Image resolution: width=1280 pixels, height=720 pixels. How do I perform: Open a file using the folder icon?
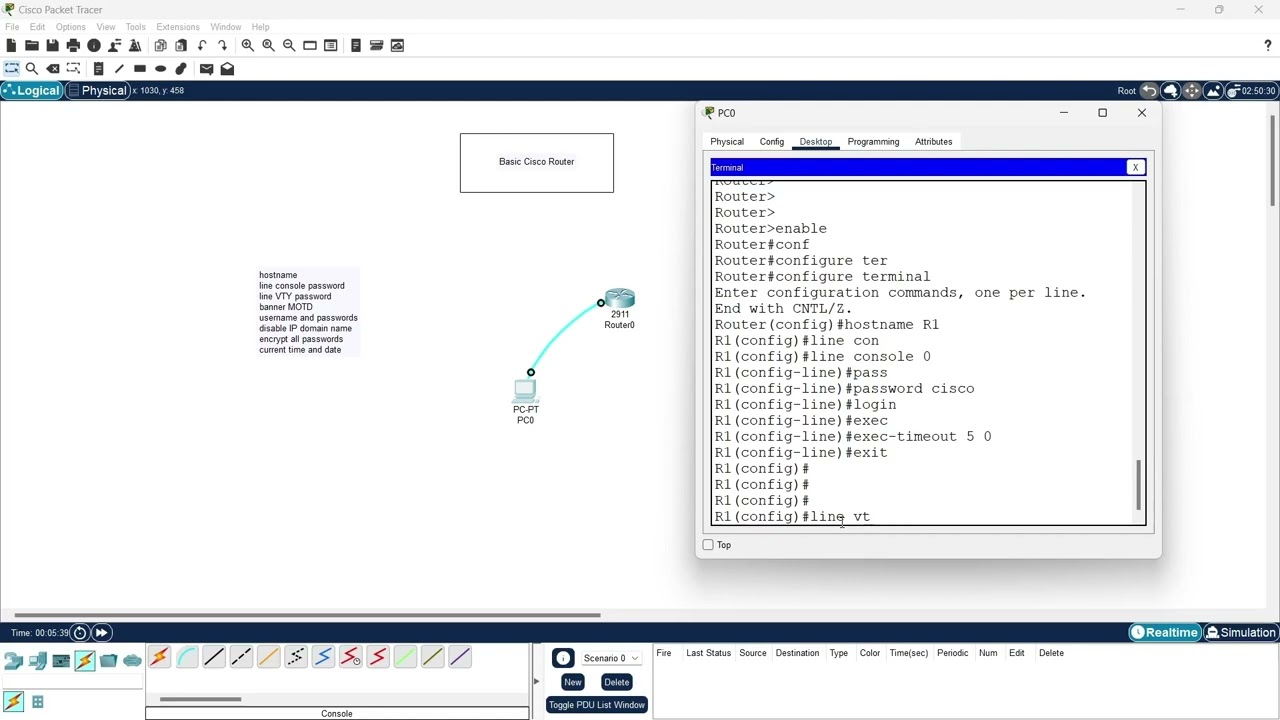(x=32, y=45)
